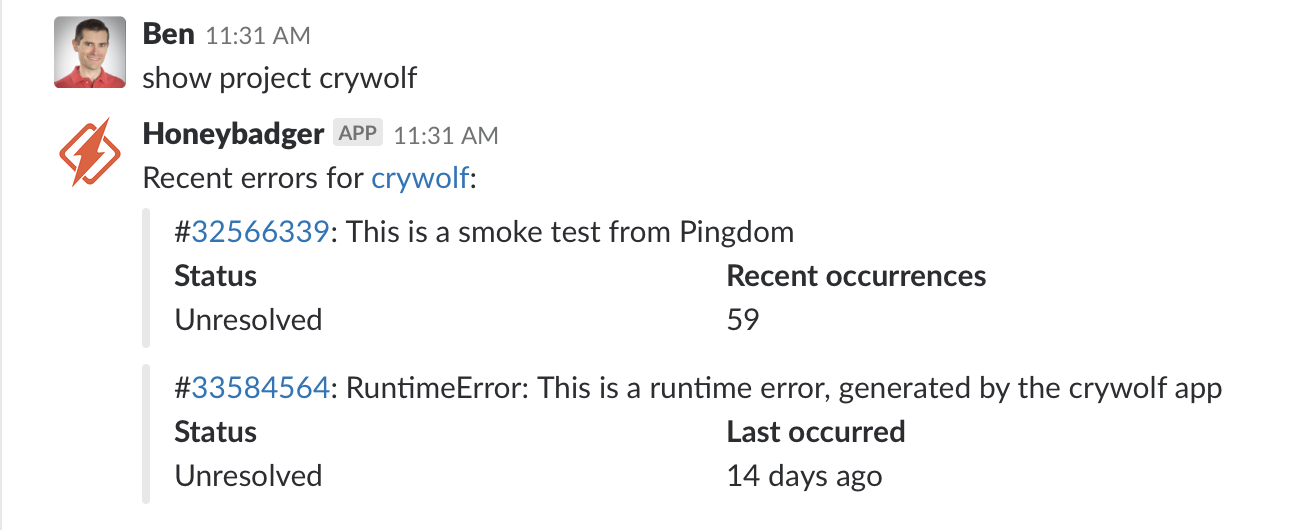
Task: Open error link 32566339
Action: tap(260, 232)
